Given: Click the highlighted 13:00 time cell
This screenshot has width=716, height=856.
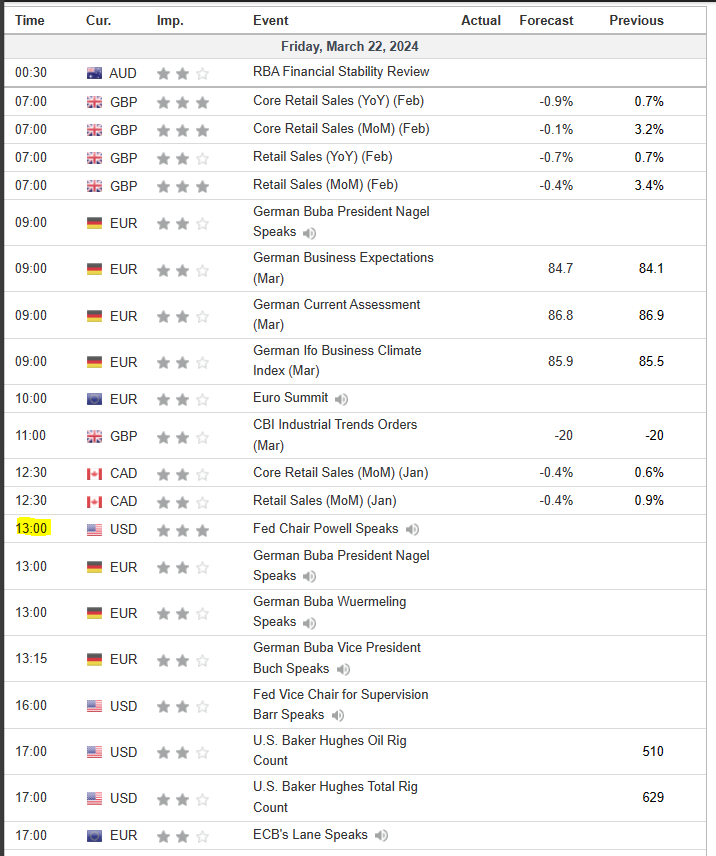Looking at the screenshot, I should 32,529.
